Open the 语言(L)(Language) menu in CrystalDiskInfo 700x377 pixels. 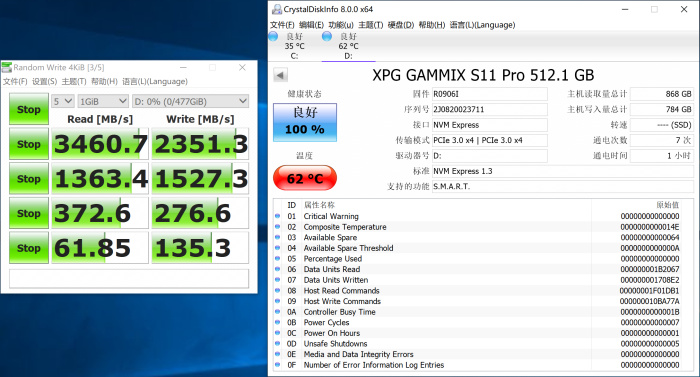point(482,25)
